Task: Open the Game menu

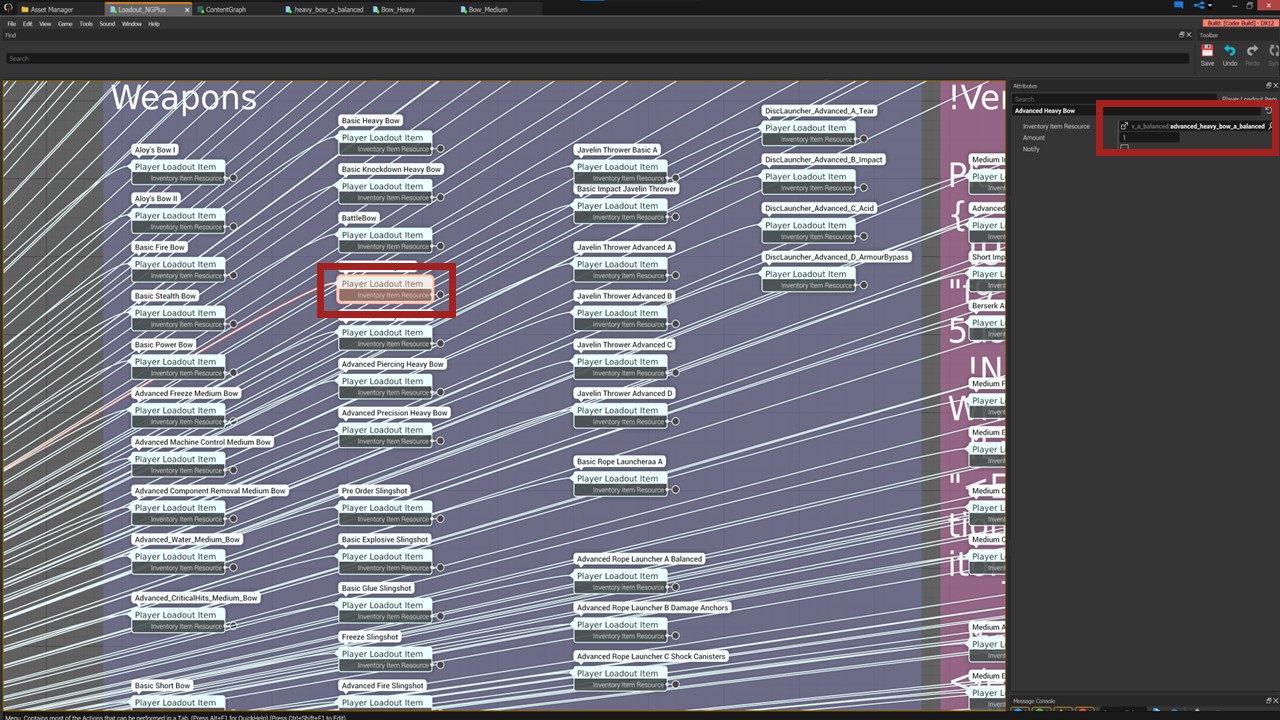Action: click(x=65, y=24)
